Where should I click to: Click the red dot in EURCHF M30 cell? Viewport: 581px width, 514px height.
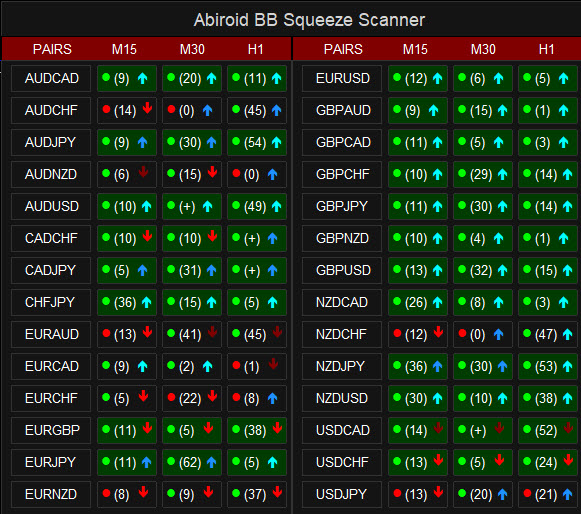[171, 397]
